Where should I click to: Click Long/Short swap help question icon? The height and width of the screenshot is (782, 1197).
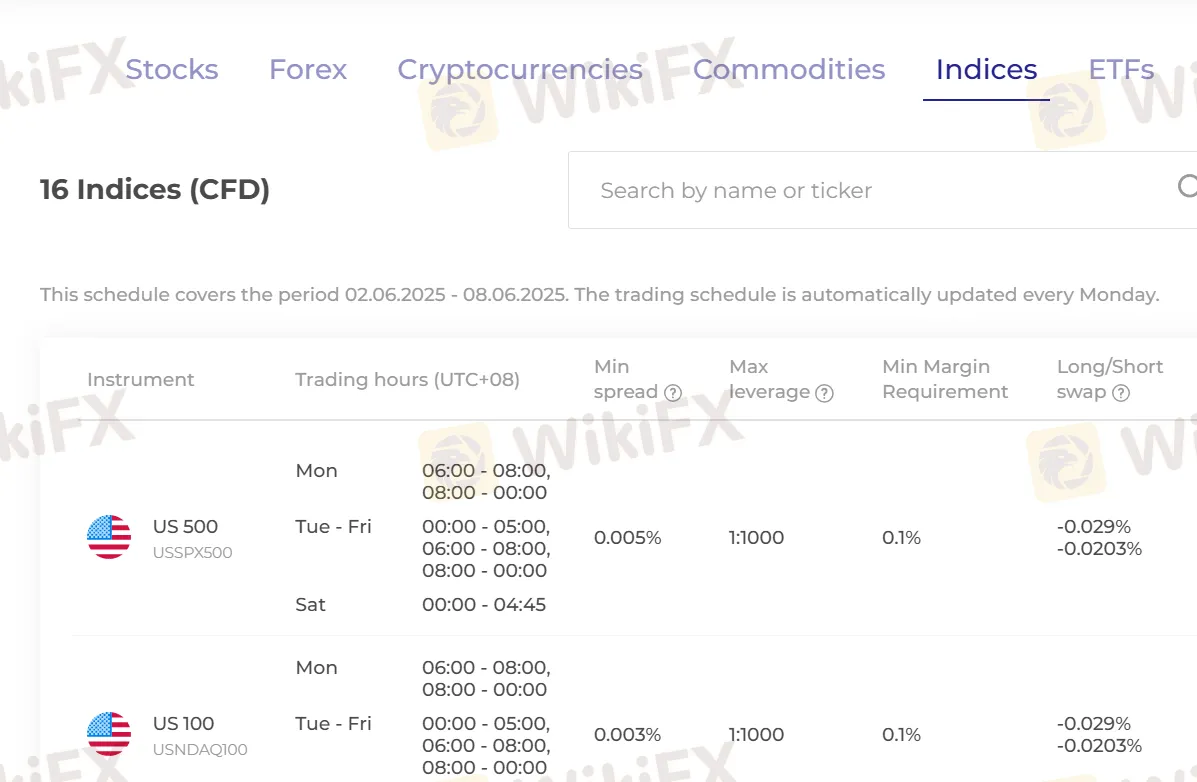click(x=1121, y=393)
